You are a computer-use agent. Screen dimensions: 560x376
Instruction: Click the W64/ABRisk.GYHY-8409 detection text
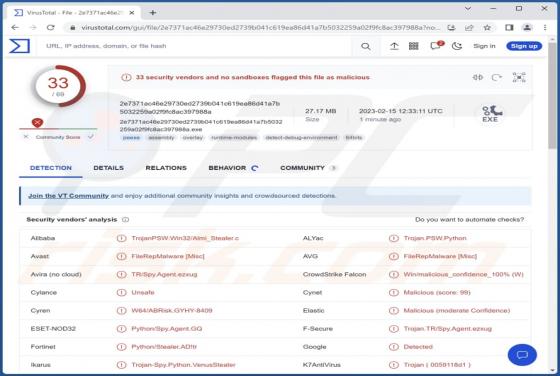tap(172, 310)
